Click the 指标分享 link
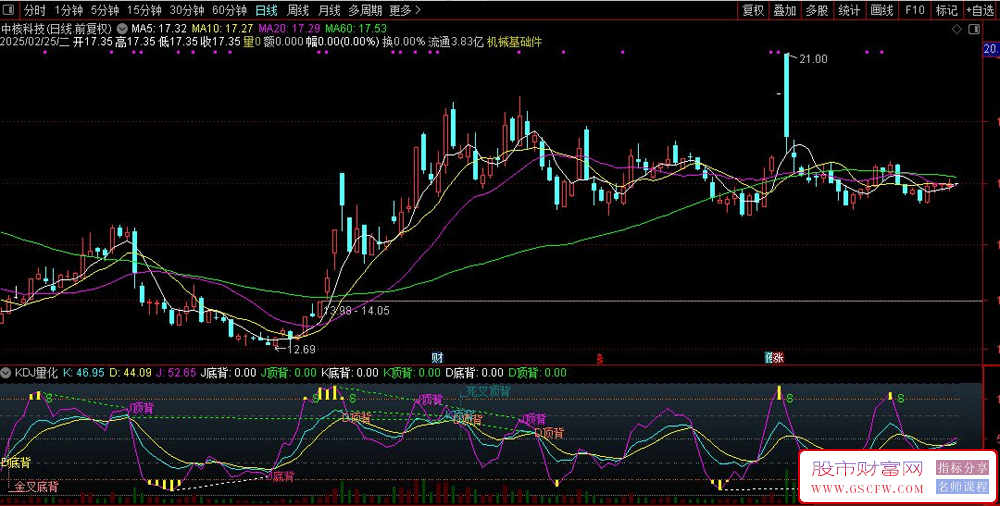1000x506 pixels. tap(962, 468)
